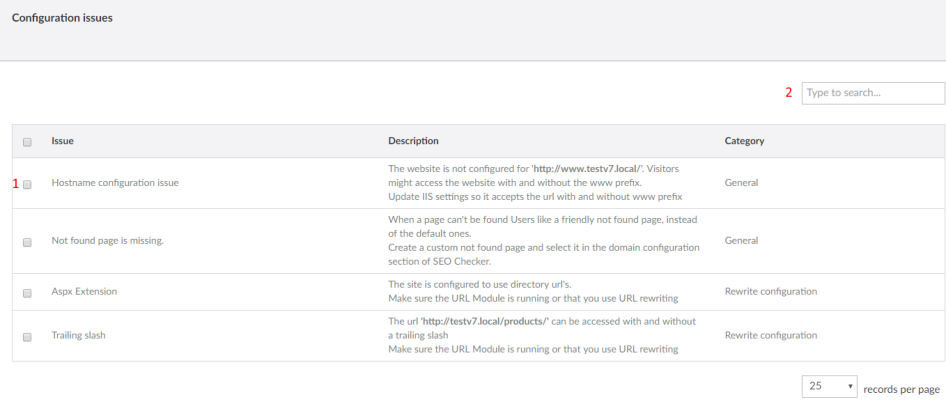Click the http://testv7.local/products/ URL in description
This screenshot has width=946, height=404.
point(485,321)
